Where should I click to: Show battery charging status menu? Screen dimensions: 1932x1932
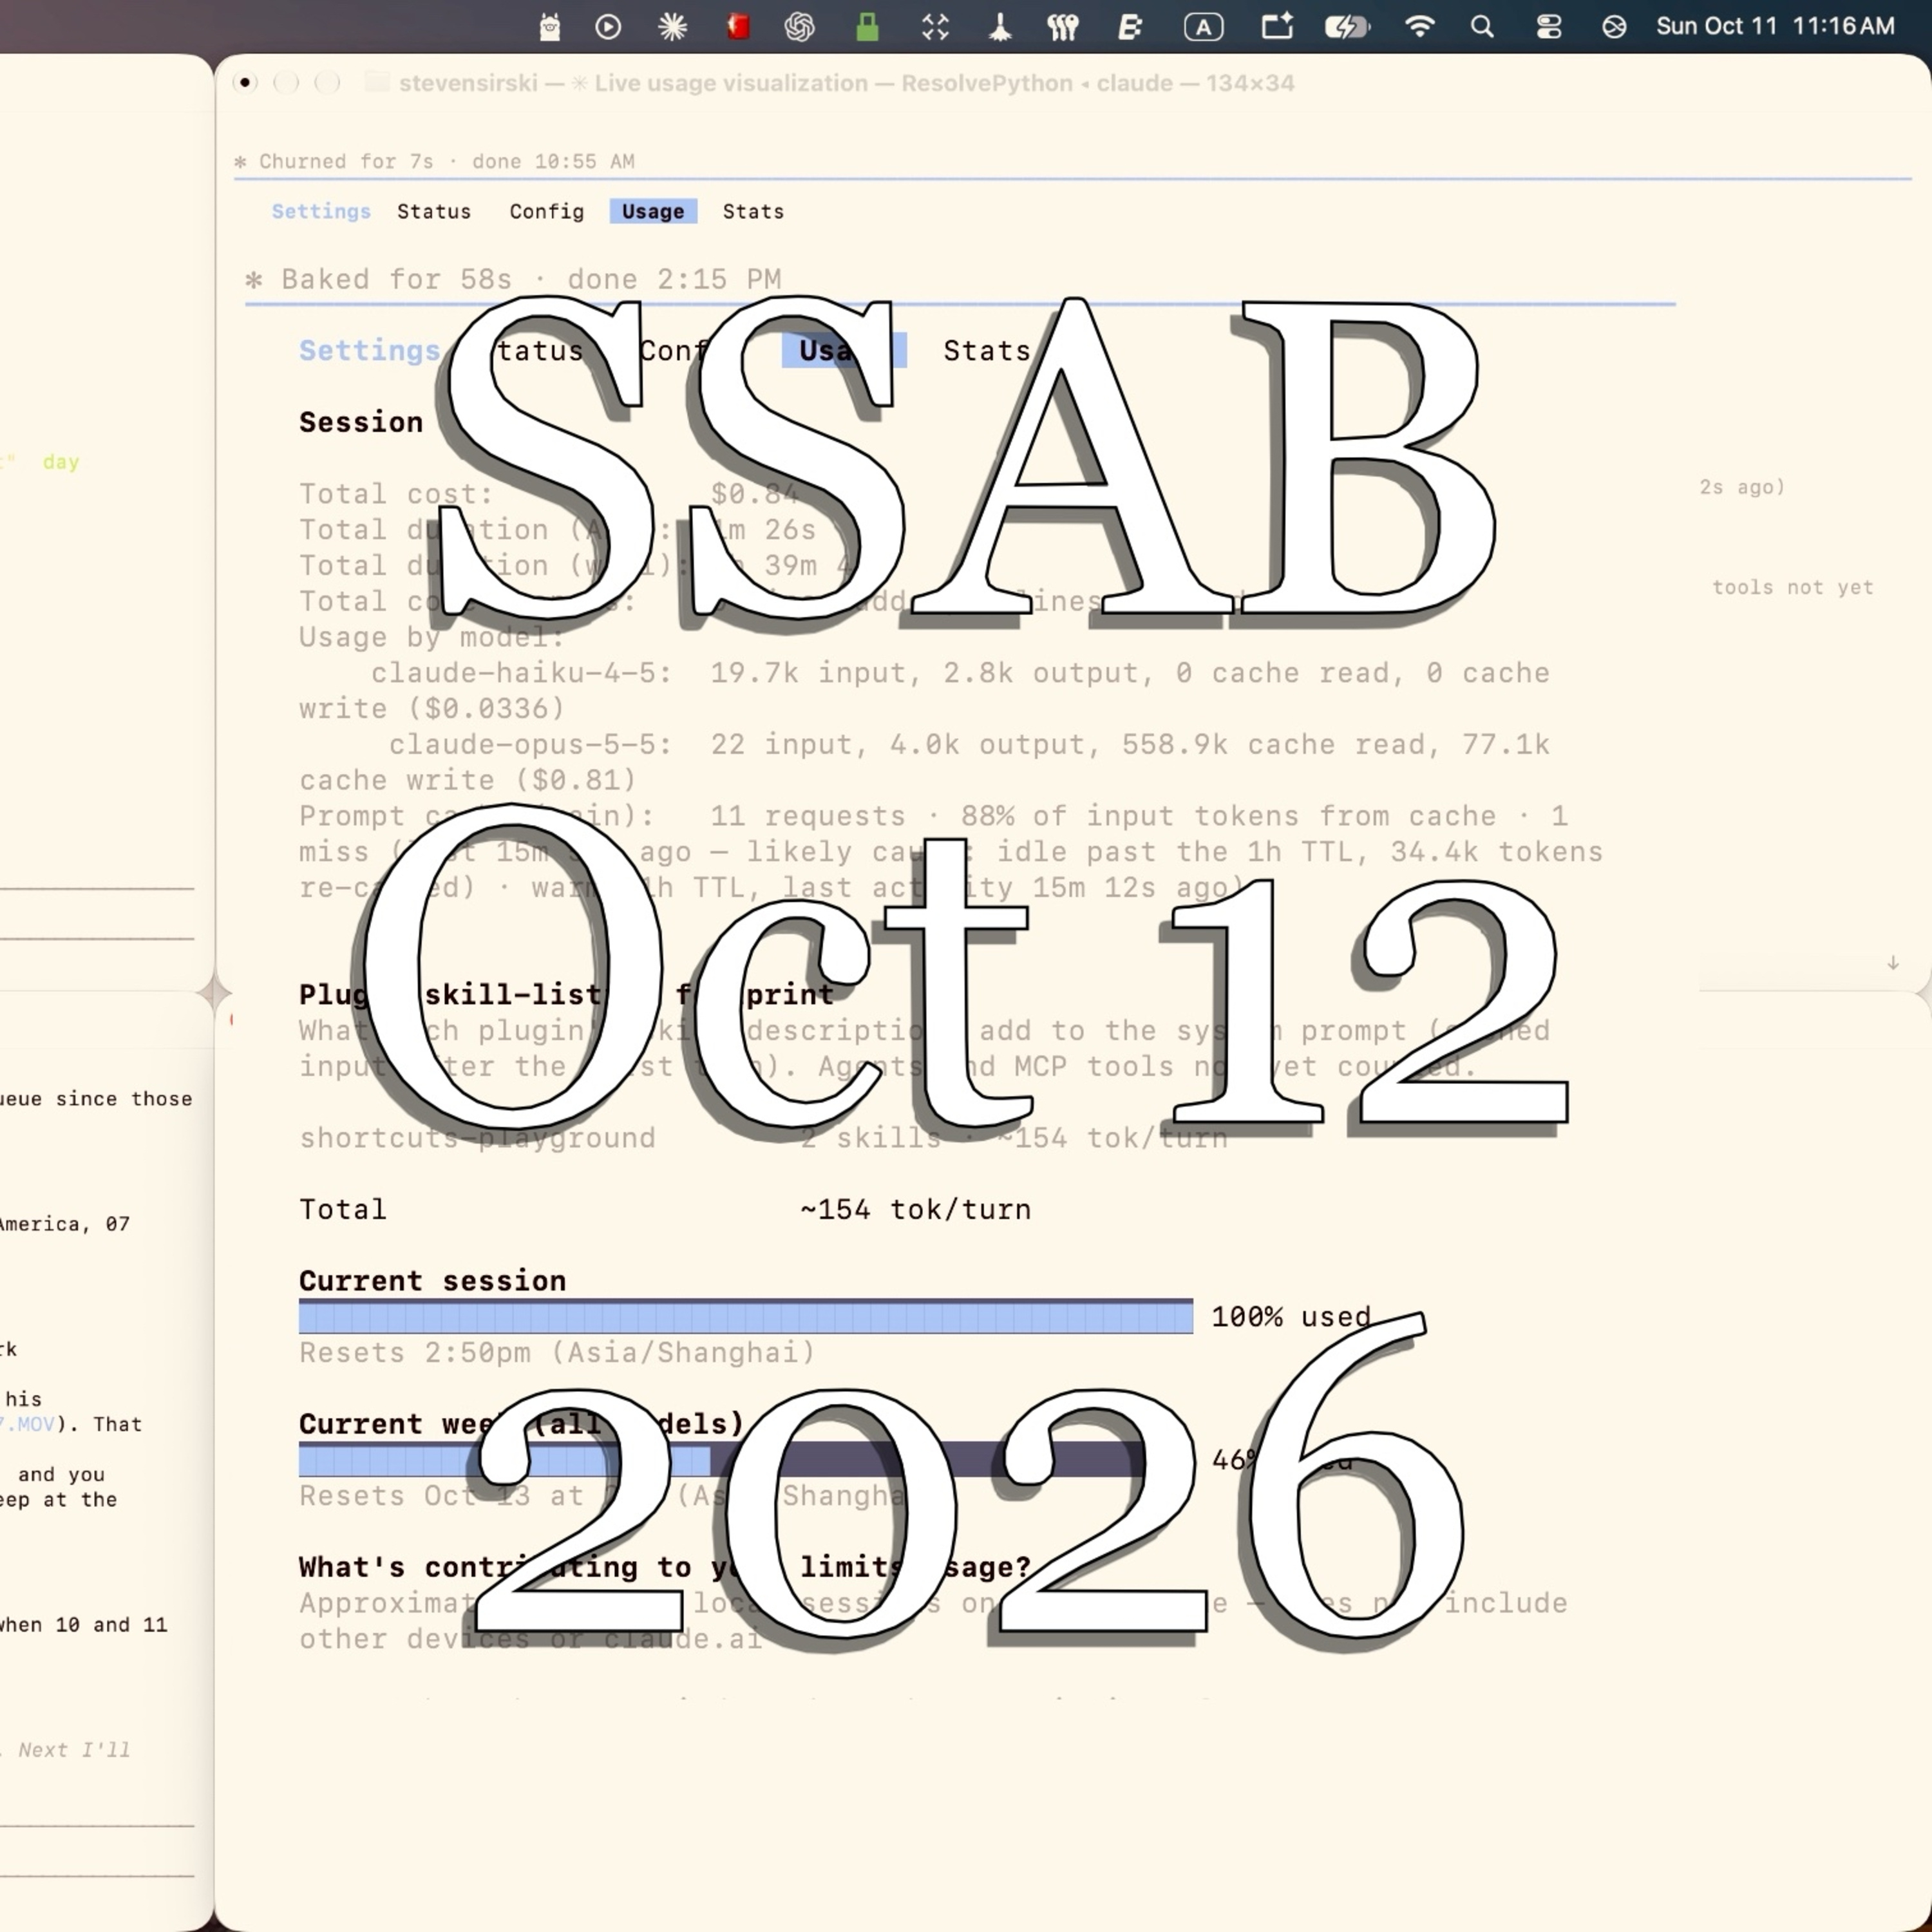[x=1346, y=27]
